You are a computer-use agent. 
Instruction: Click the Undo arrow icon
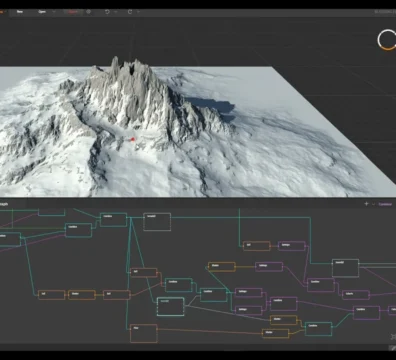tap(107, 12)
